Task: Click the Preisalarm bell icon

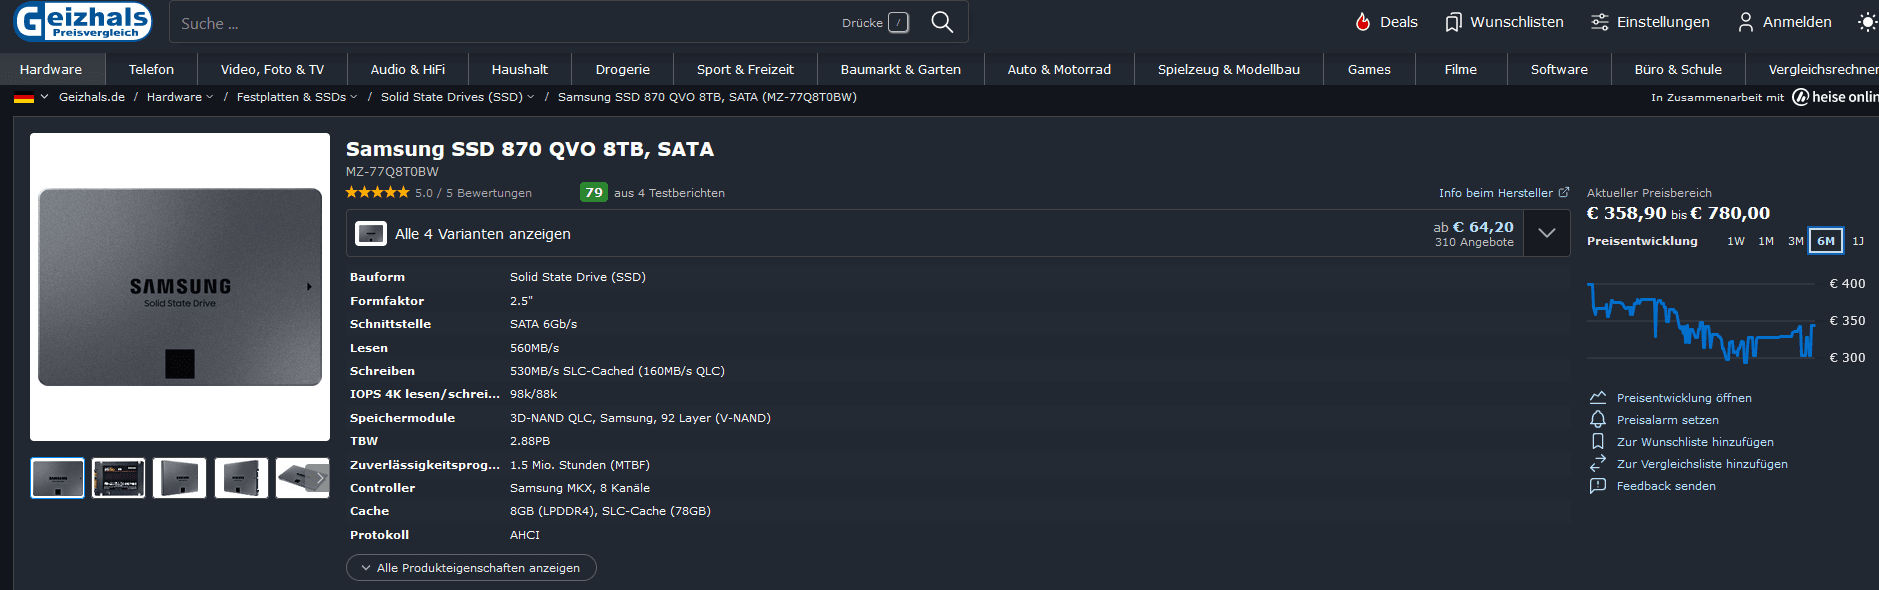Action: coord(1598,420)
